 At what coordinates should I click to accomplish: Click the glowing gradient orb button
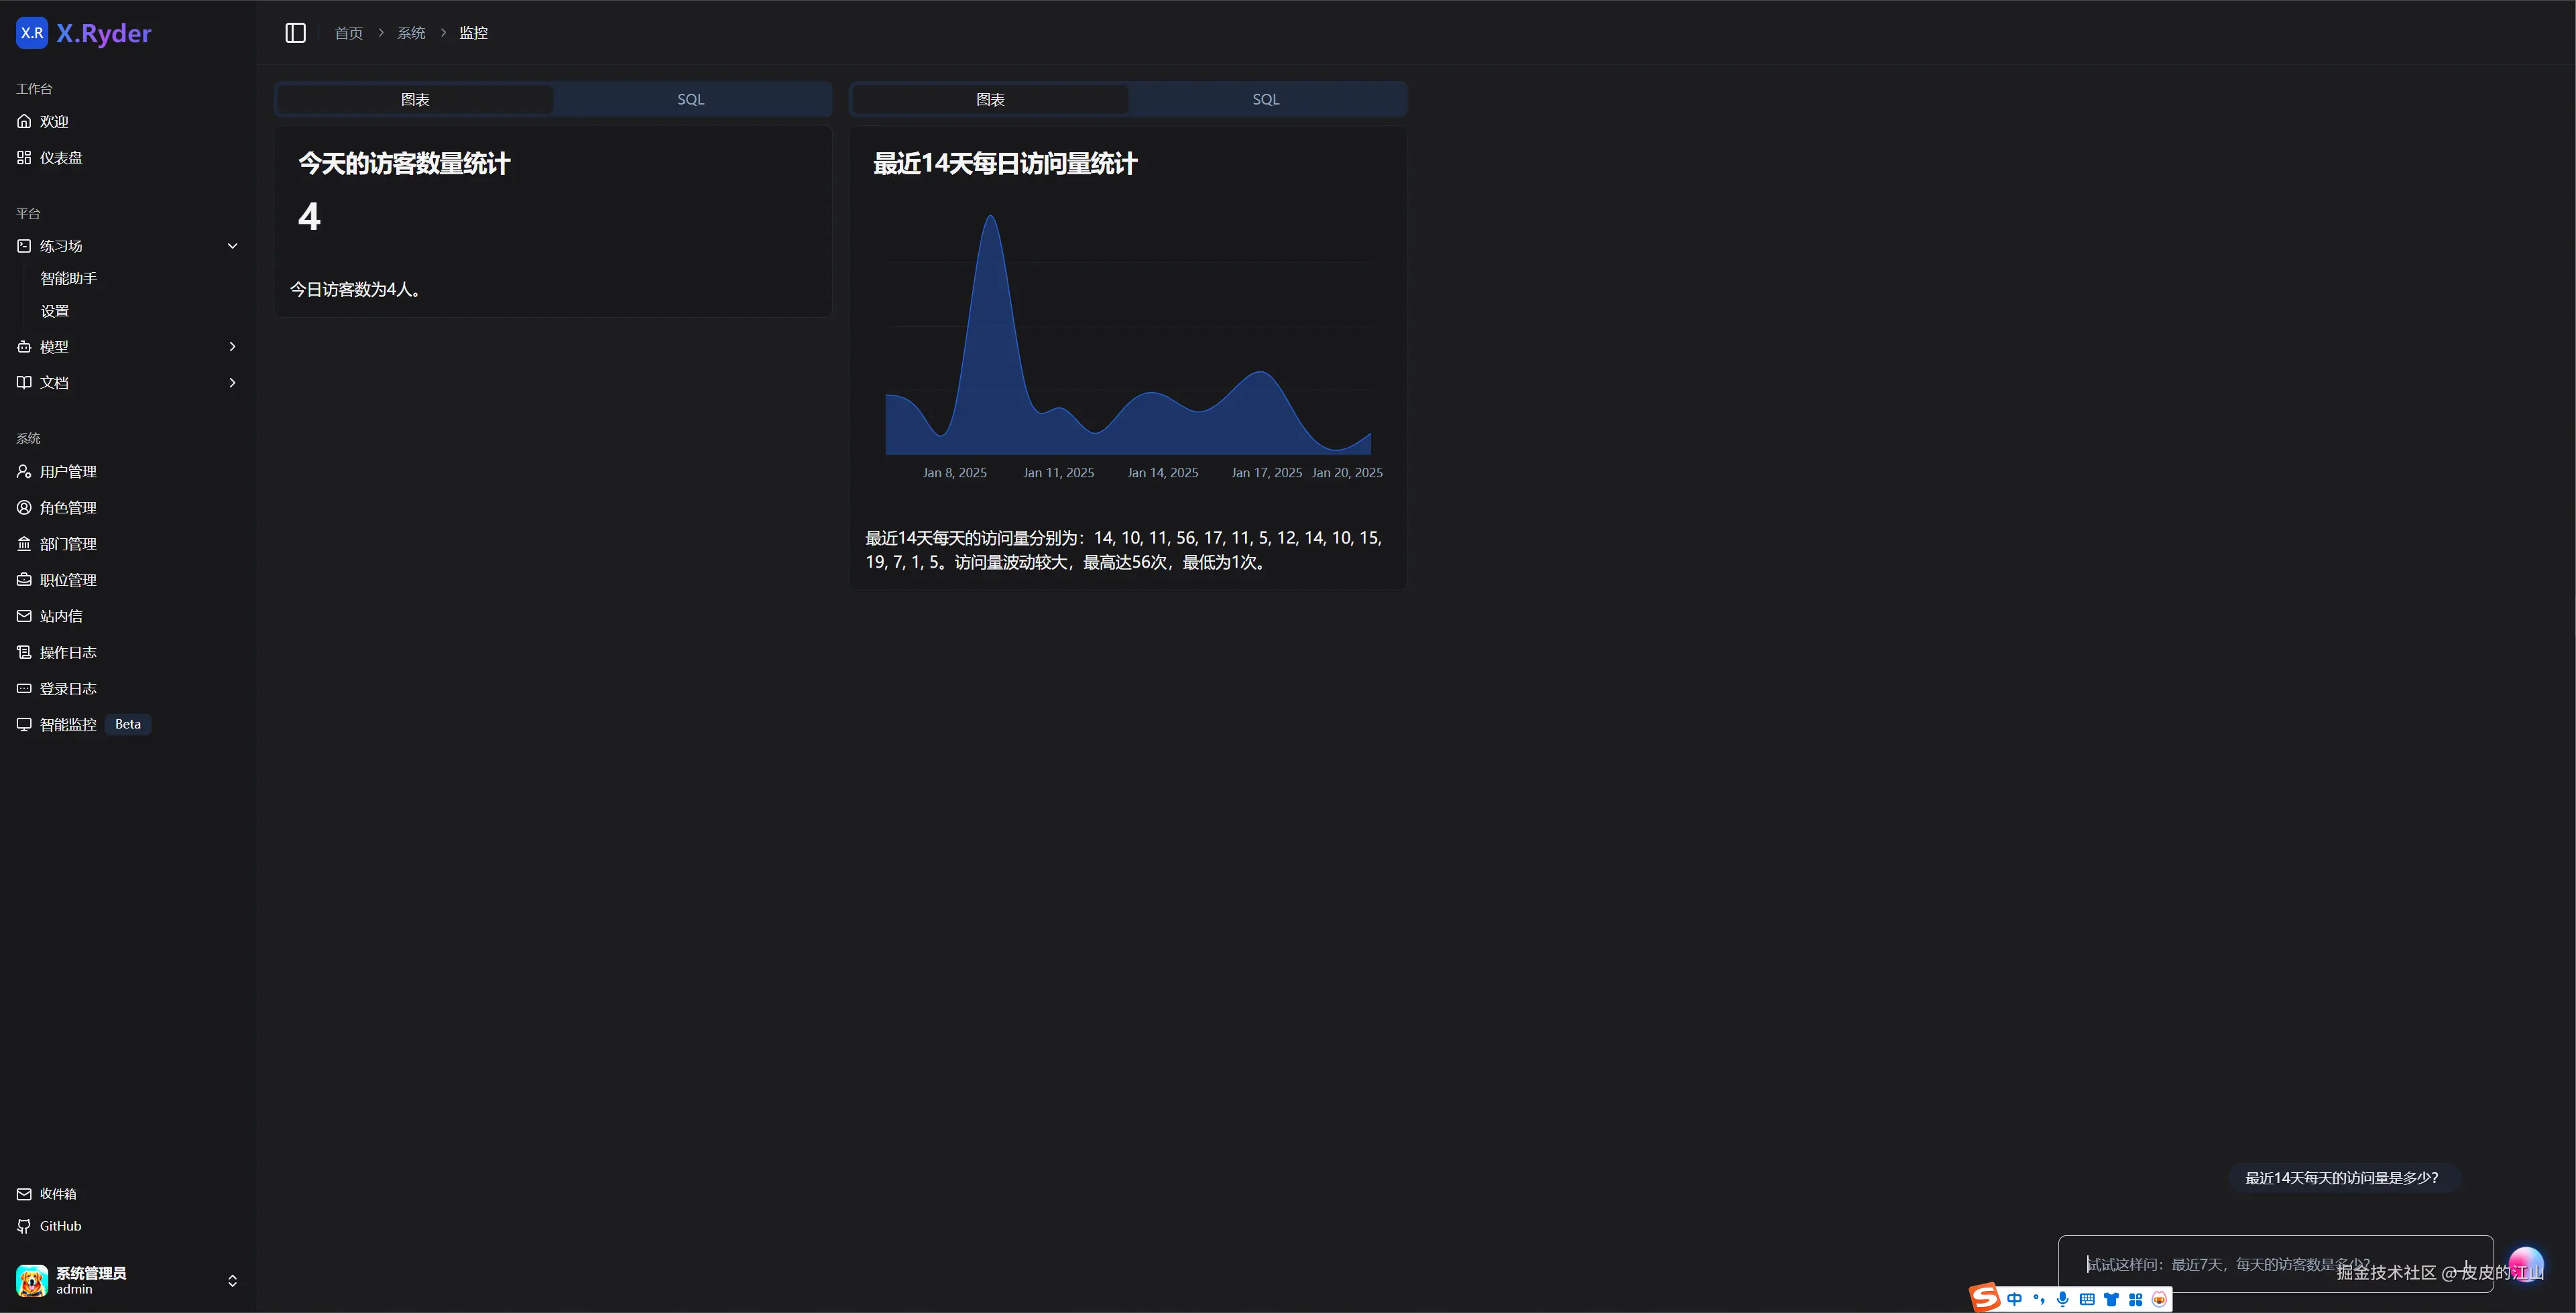pyautogui.click(x=2526, y=1264)
